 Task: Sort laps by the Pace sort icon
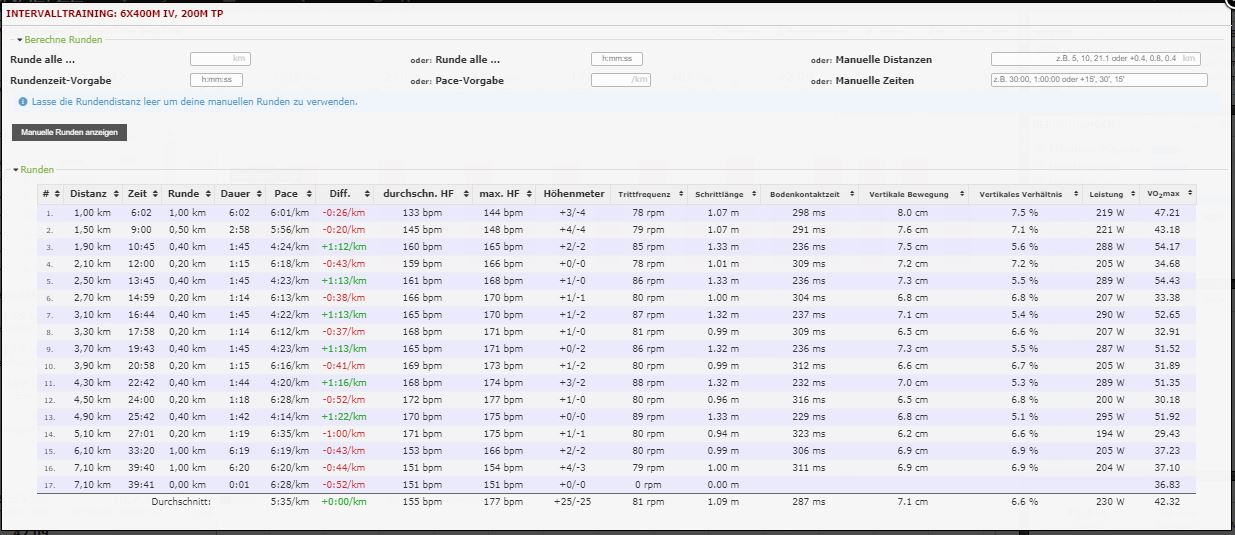click(x=307, y=194)
